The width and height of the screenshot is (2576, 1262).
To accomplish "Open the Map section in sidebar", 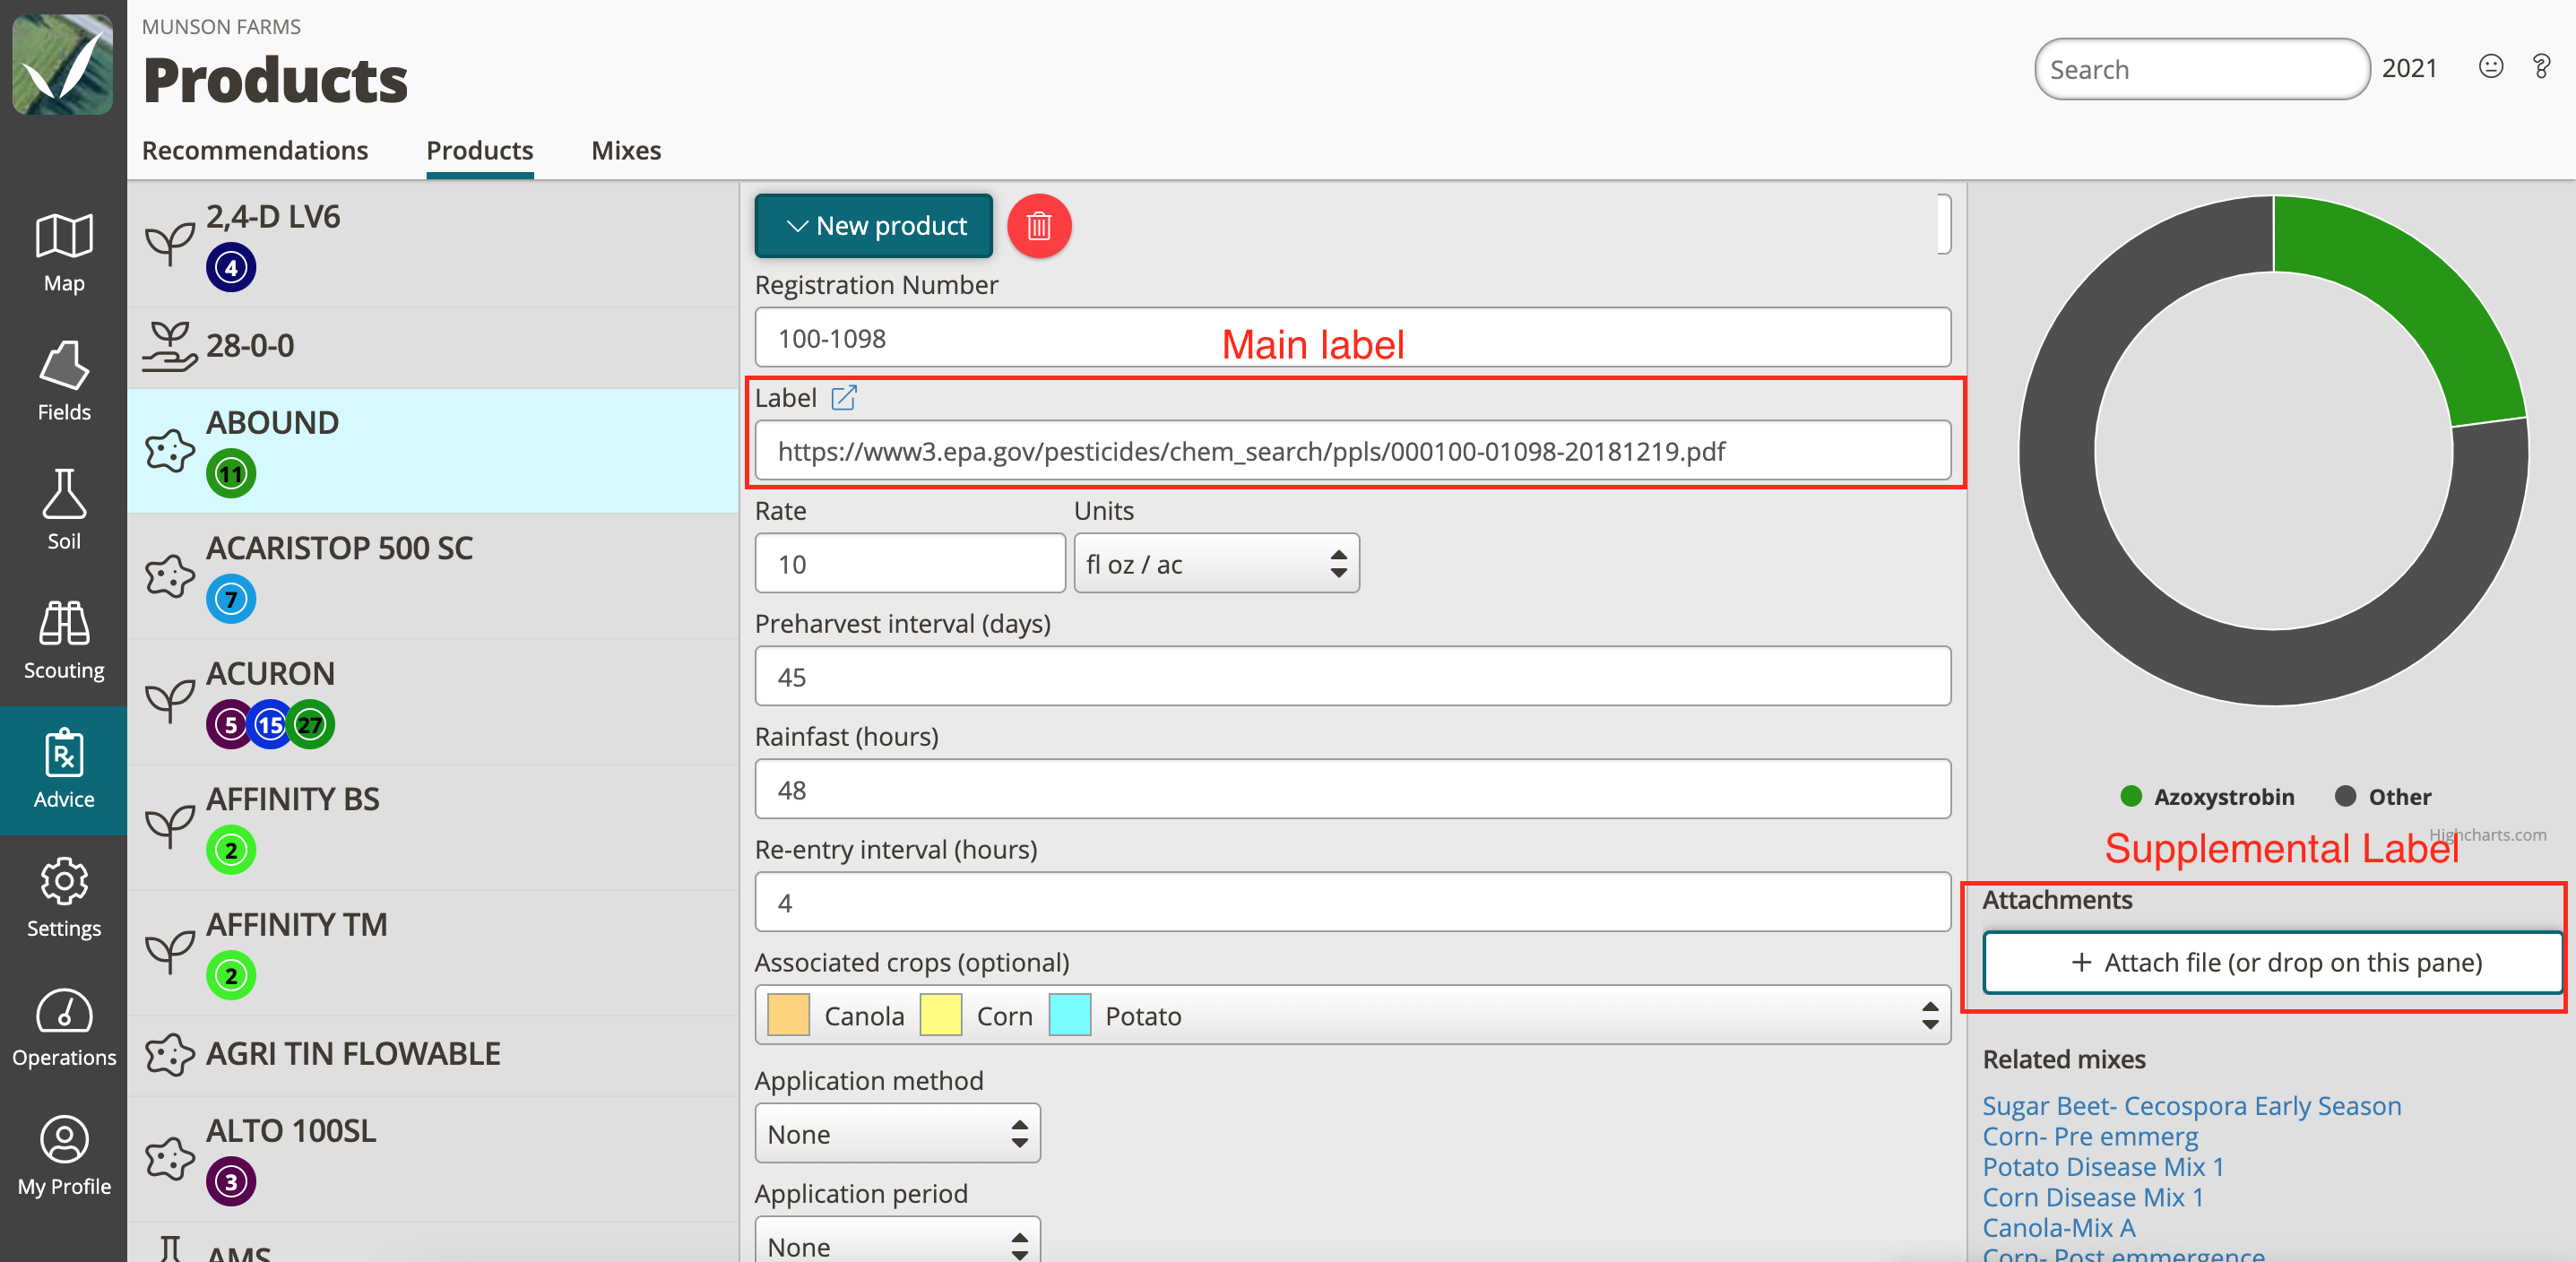I will tap(64, 253).
